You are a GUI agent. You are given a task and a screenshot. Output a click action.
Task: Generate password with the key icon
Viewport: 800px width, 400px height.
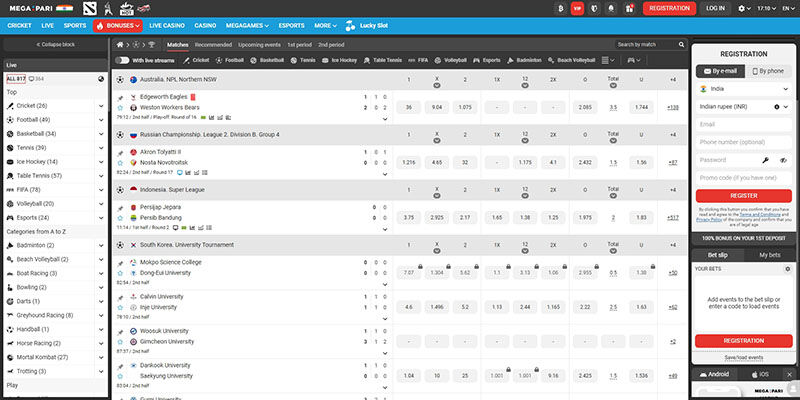(x=765, y=160)
